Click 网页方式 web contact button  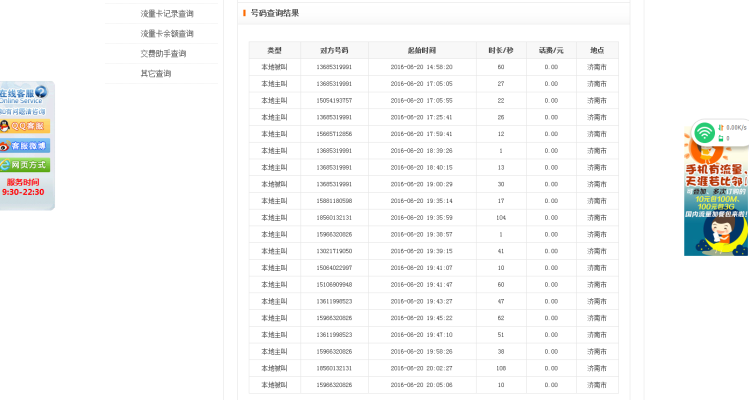[x=25, y=165]
